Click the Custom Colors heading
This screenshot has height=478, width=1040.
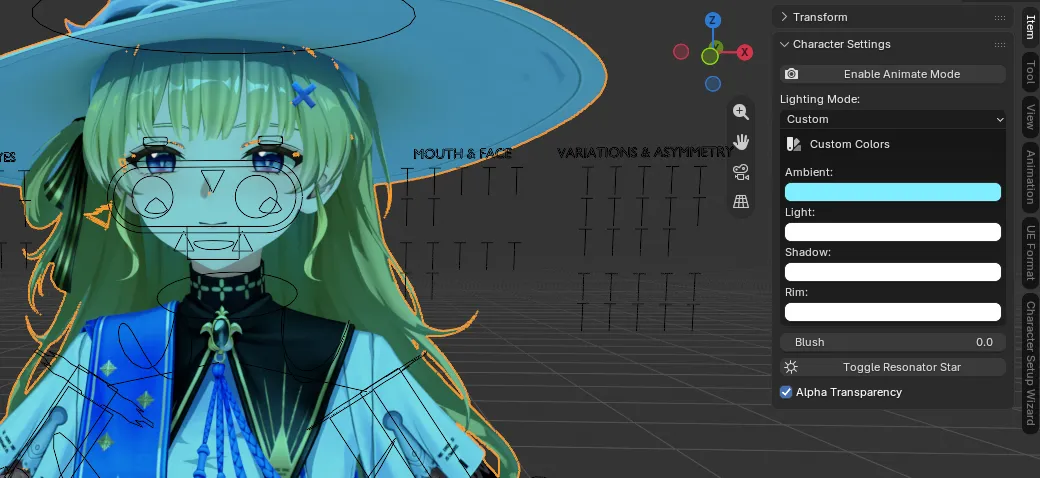pyautogui.click(x=850, y=144)
